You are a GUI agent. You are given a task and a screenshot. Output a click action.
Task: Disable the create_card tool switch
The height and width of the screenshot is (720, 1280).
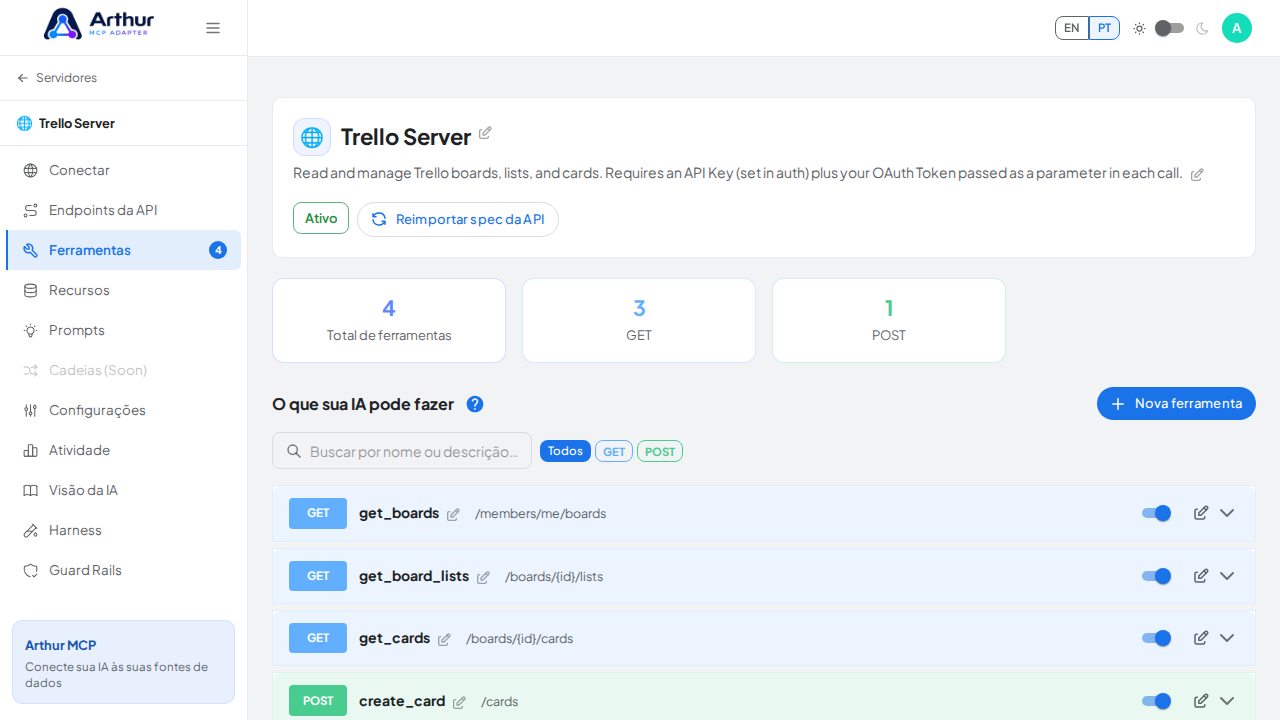[1157, 701]
